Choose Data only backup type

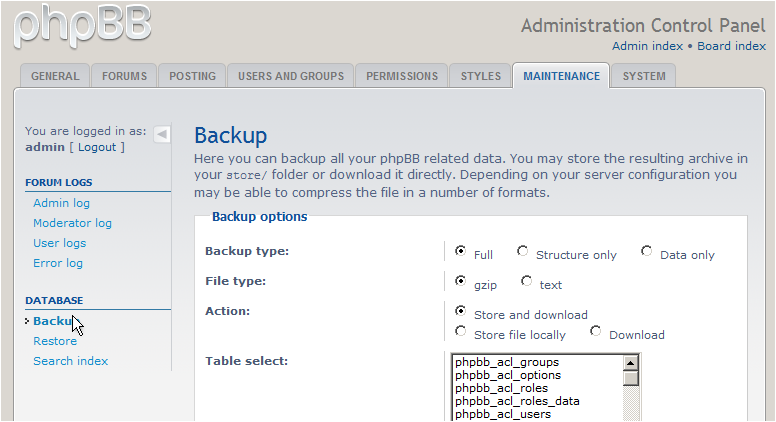click(x=646, y=251)
